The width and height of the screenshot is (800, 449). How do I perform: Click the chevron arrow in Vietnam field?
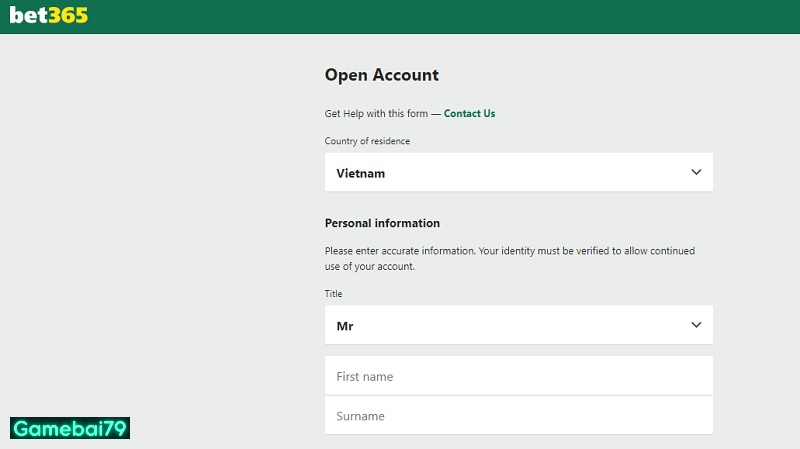[696, 172]
